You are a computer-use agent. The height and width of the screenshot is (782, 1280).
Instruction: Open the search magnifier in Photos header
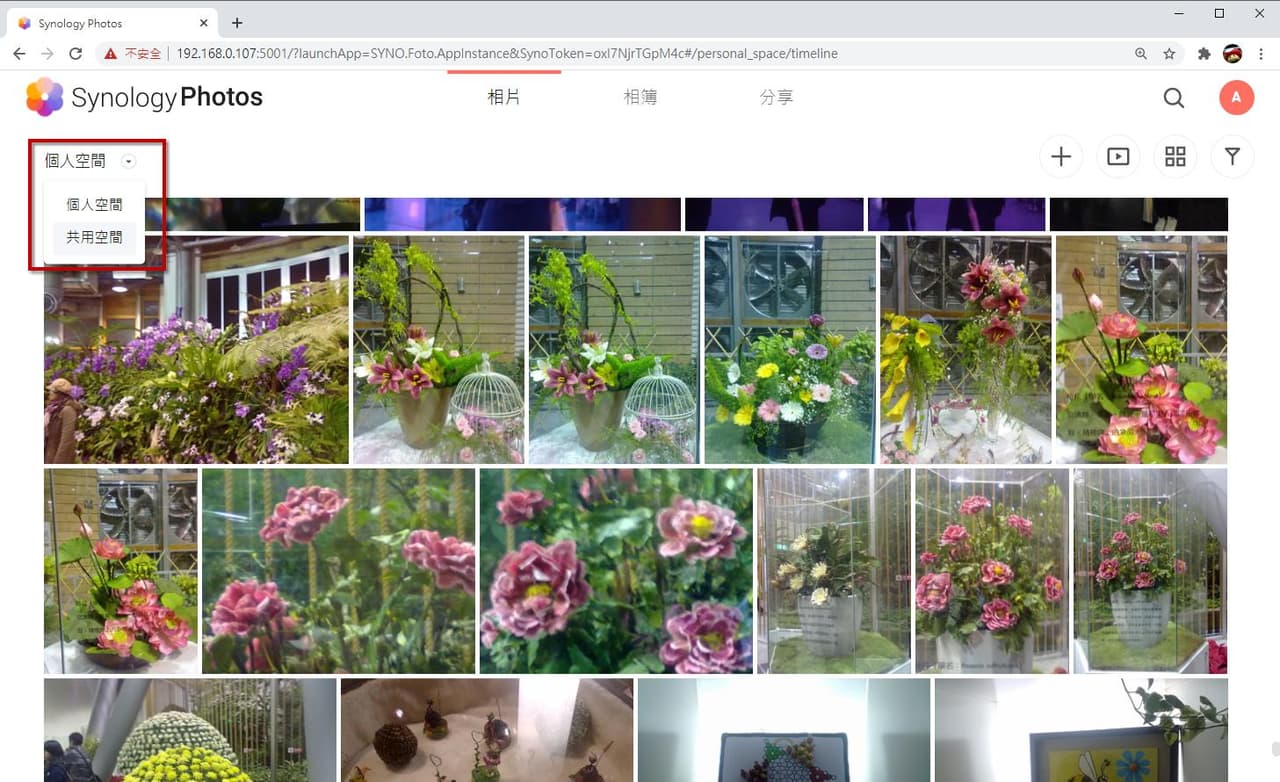pyautogui.click(x=1174, y=97)
